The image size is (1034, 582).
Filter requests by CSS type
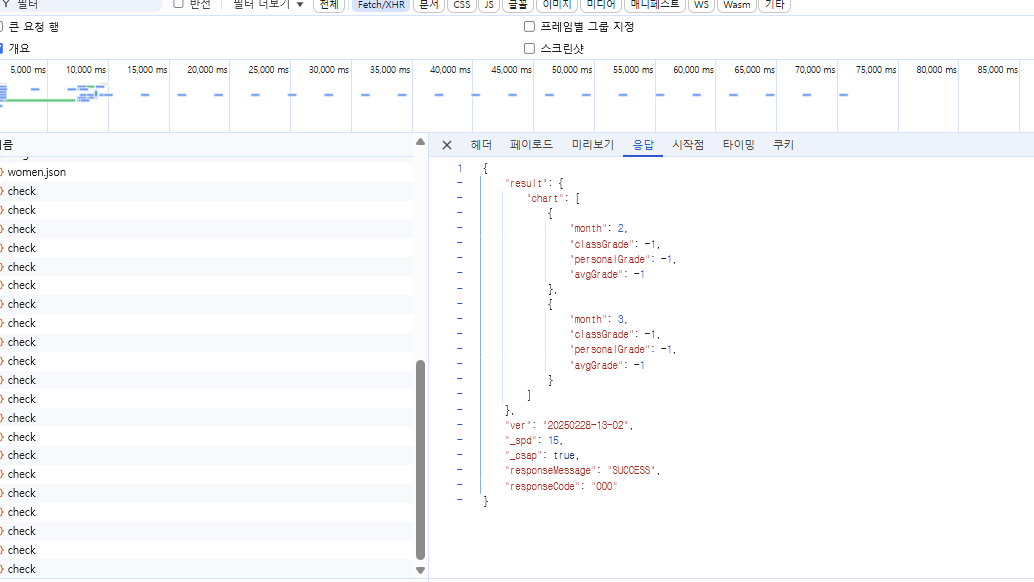460,4
